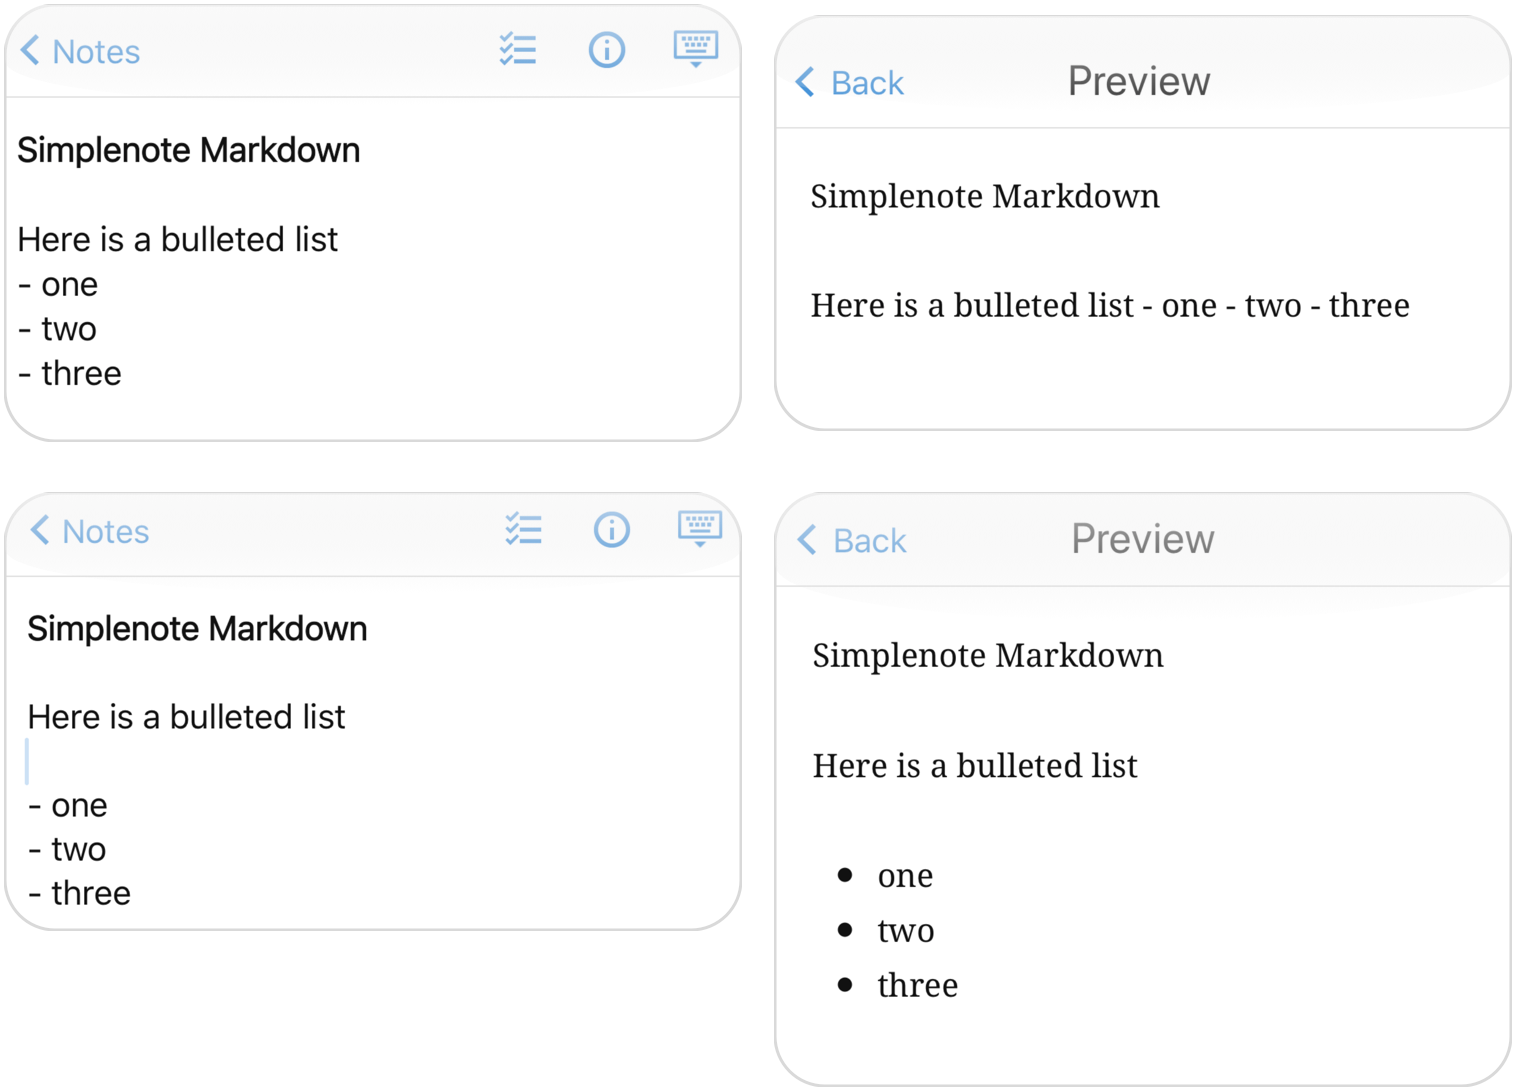Hide keyboard in the bottom note editor
The image size is (1516, 1092).
coord(699,528)
